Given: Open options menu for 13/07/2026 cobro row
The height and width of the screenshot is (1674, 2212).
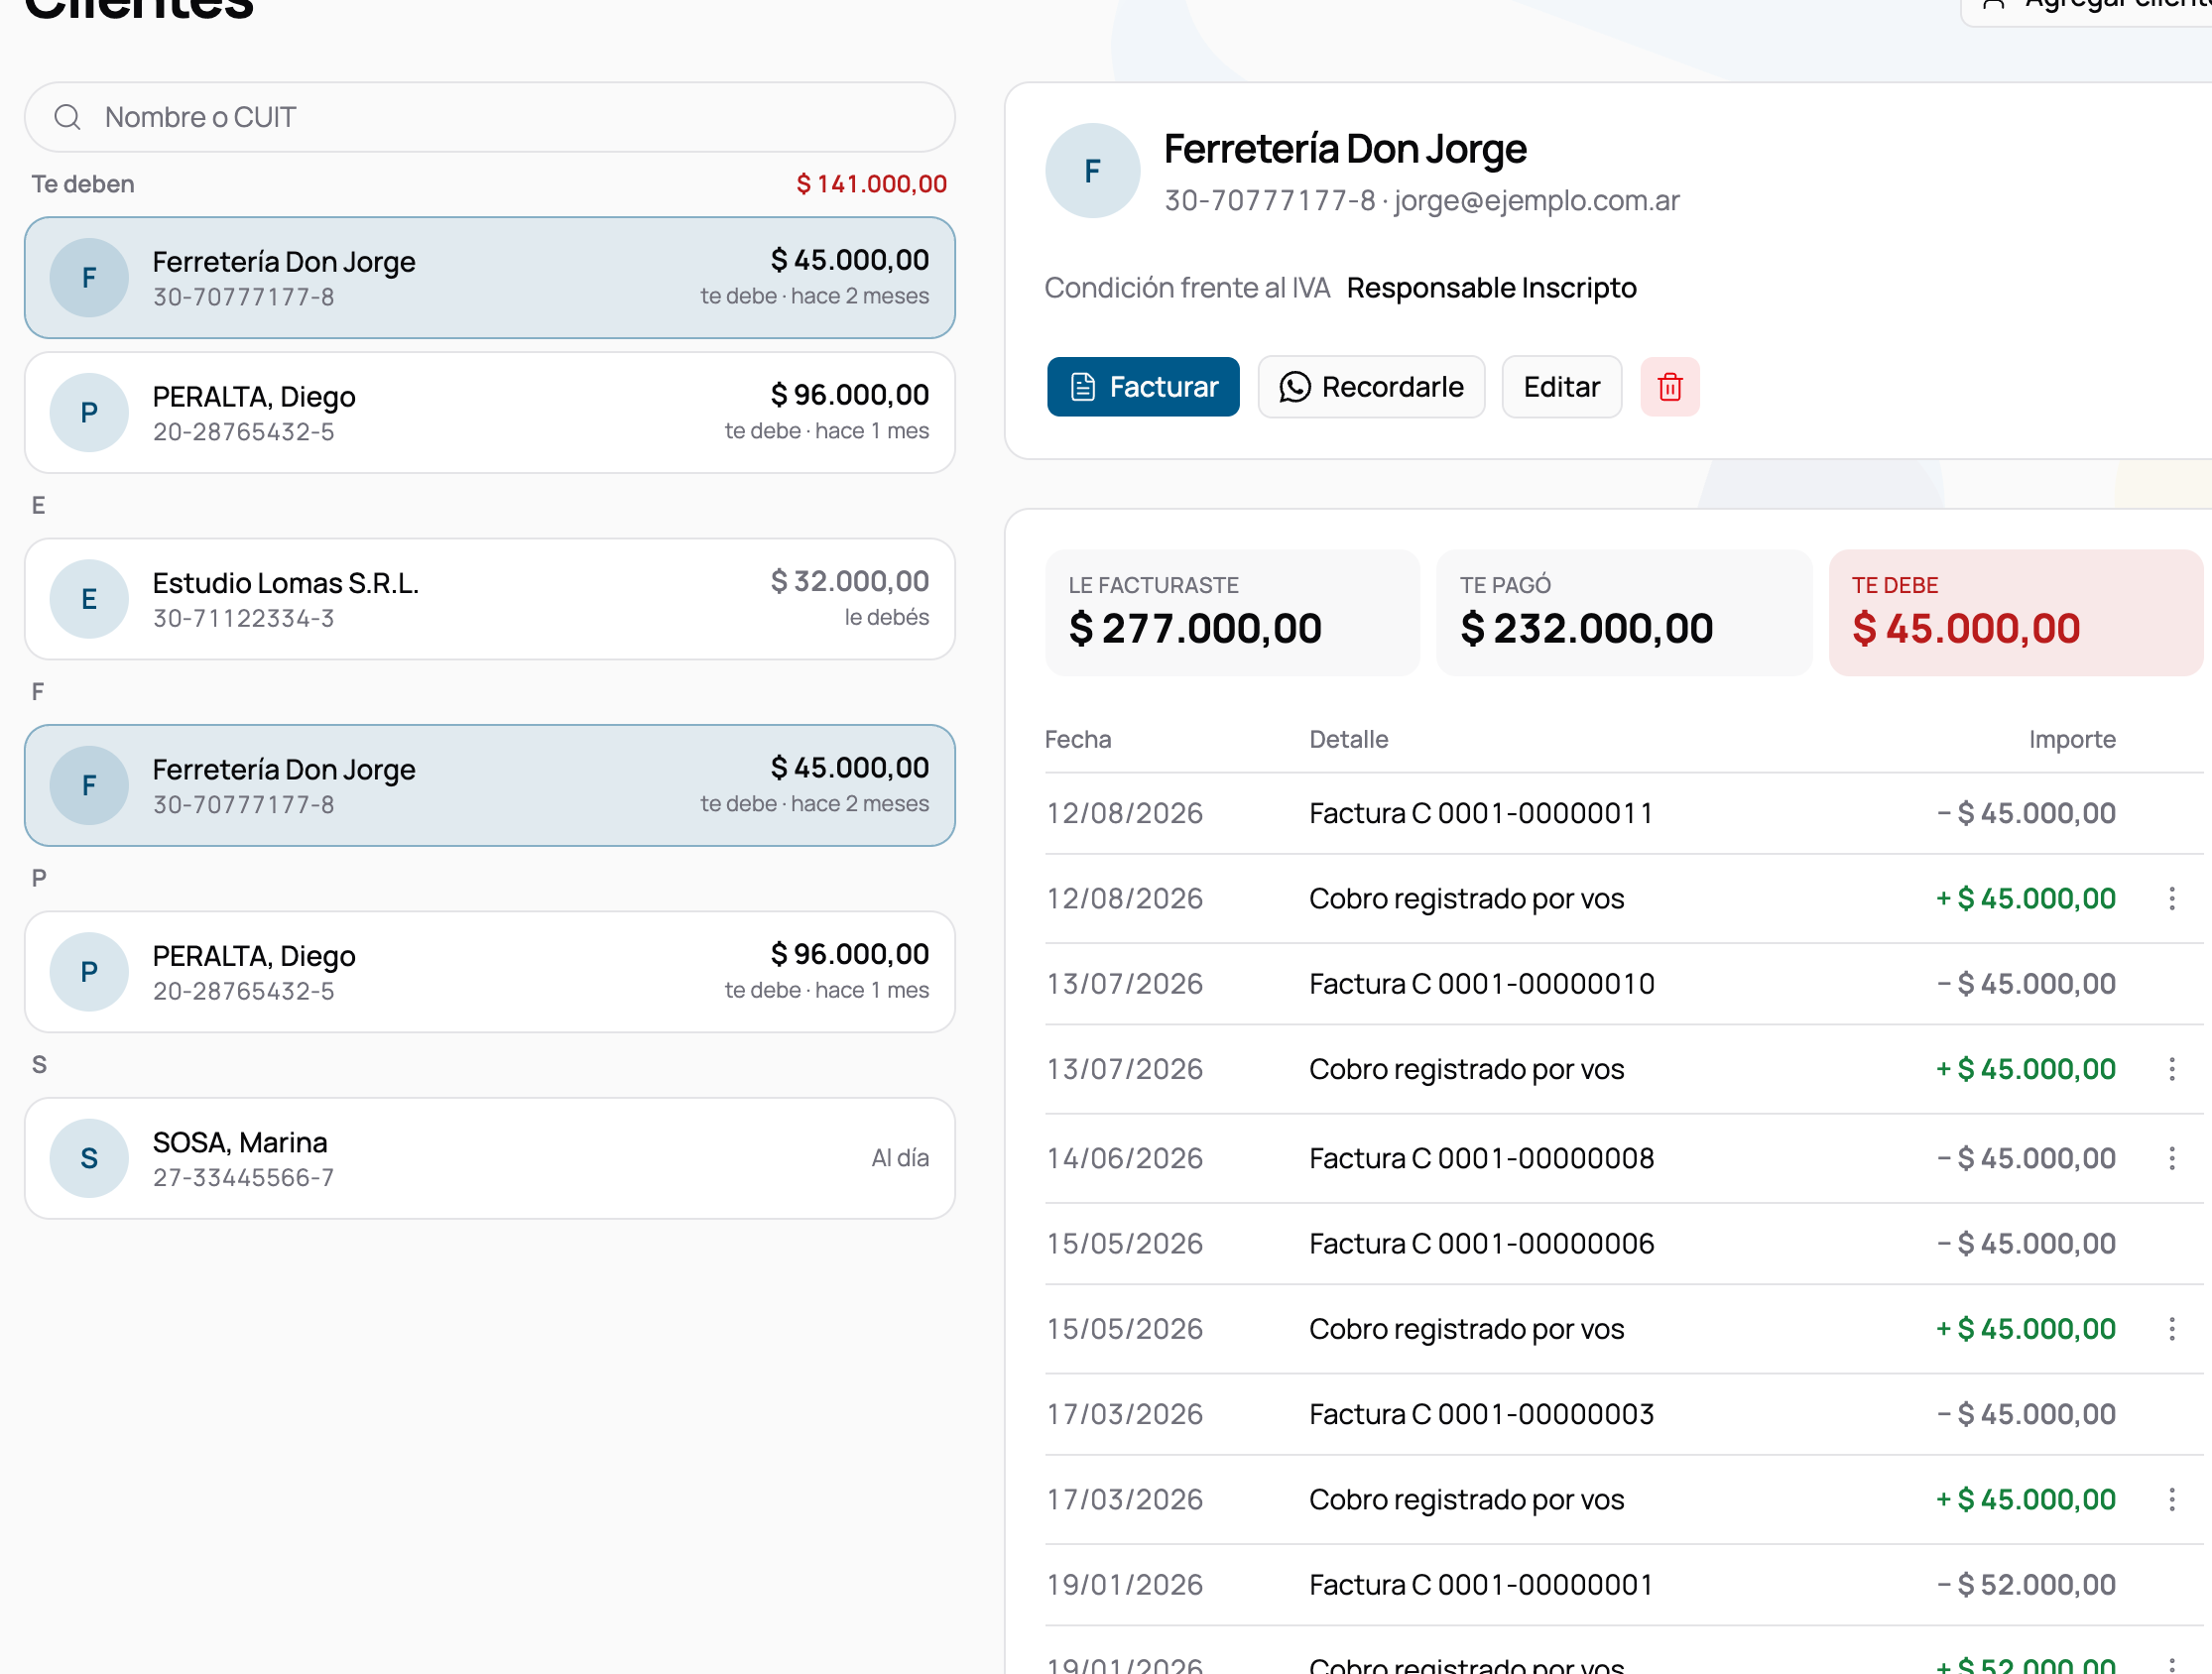Looking at the screenshot, I should click(x=2171, y=1069).
